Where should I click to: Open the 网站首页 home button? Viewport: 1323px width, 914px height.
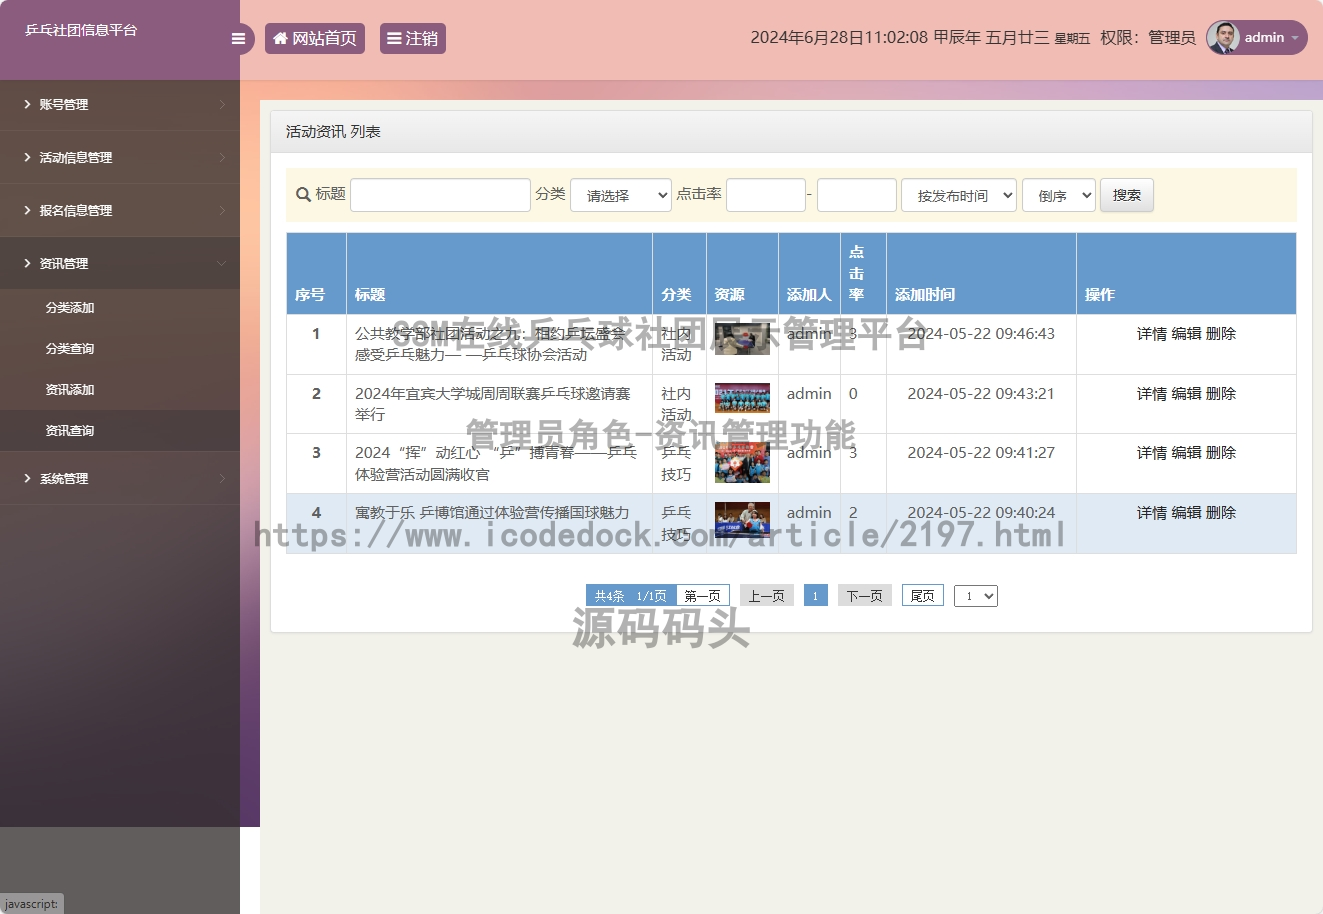(315, 39)
